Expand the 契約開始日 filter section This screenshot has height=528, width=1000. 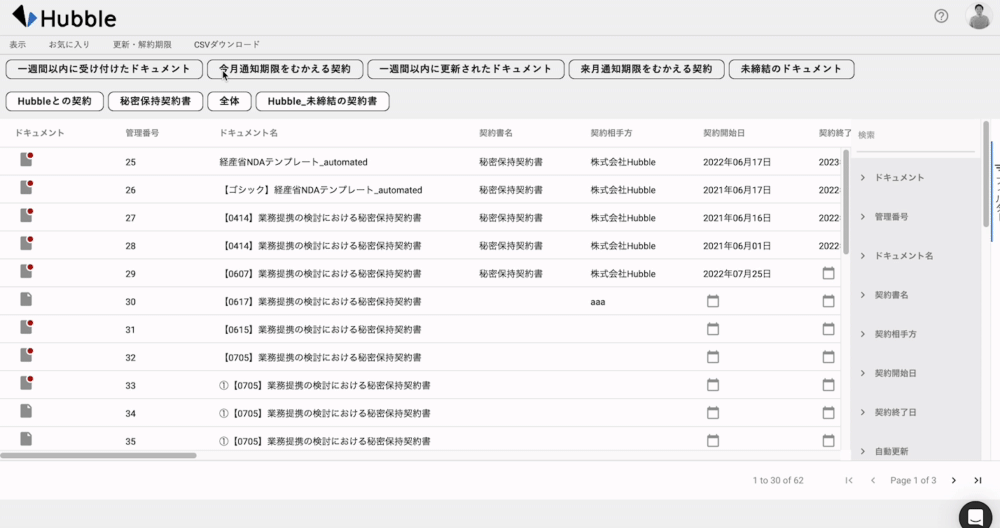tap(863, 373)
